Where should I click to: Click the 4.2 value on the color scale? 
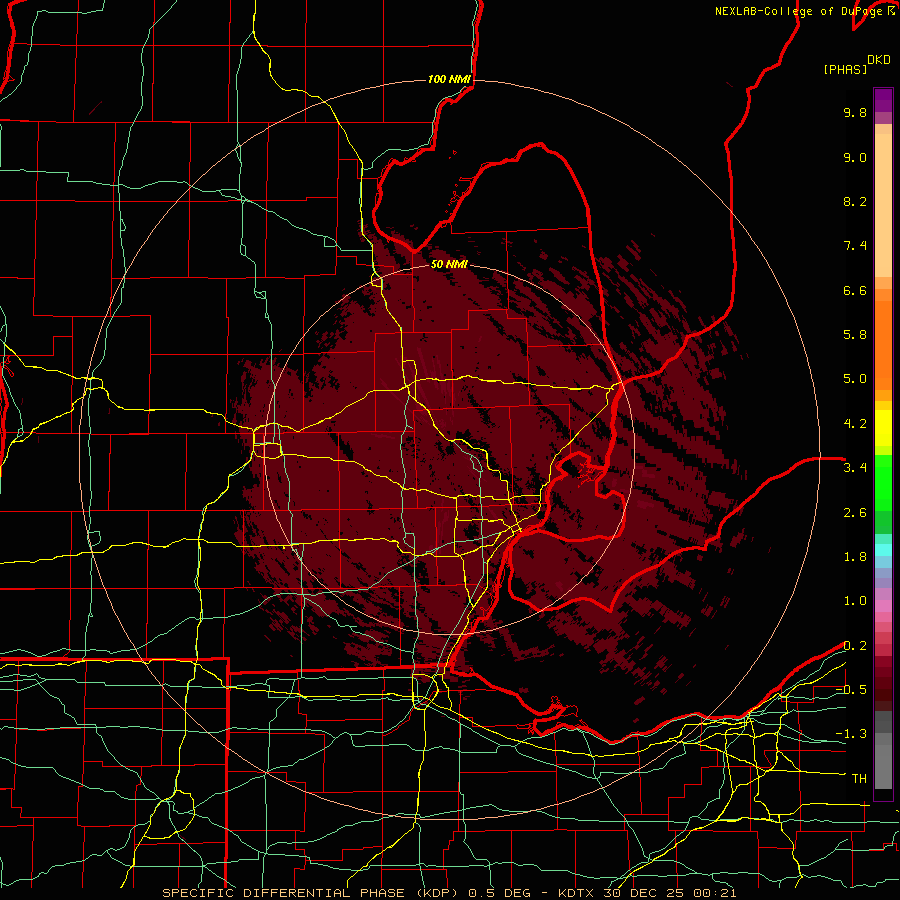pos(855,424)
